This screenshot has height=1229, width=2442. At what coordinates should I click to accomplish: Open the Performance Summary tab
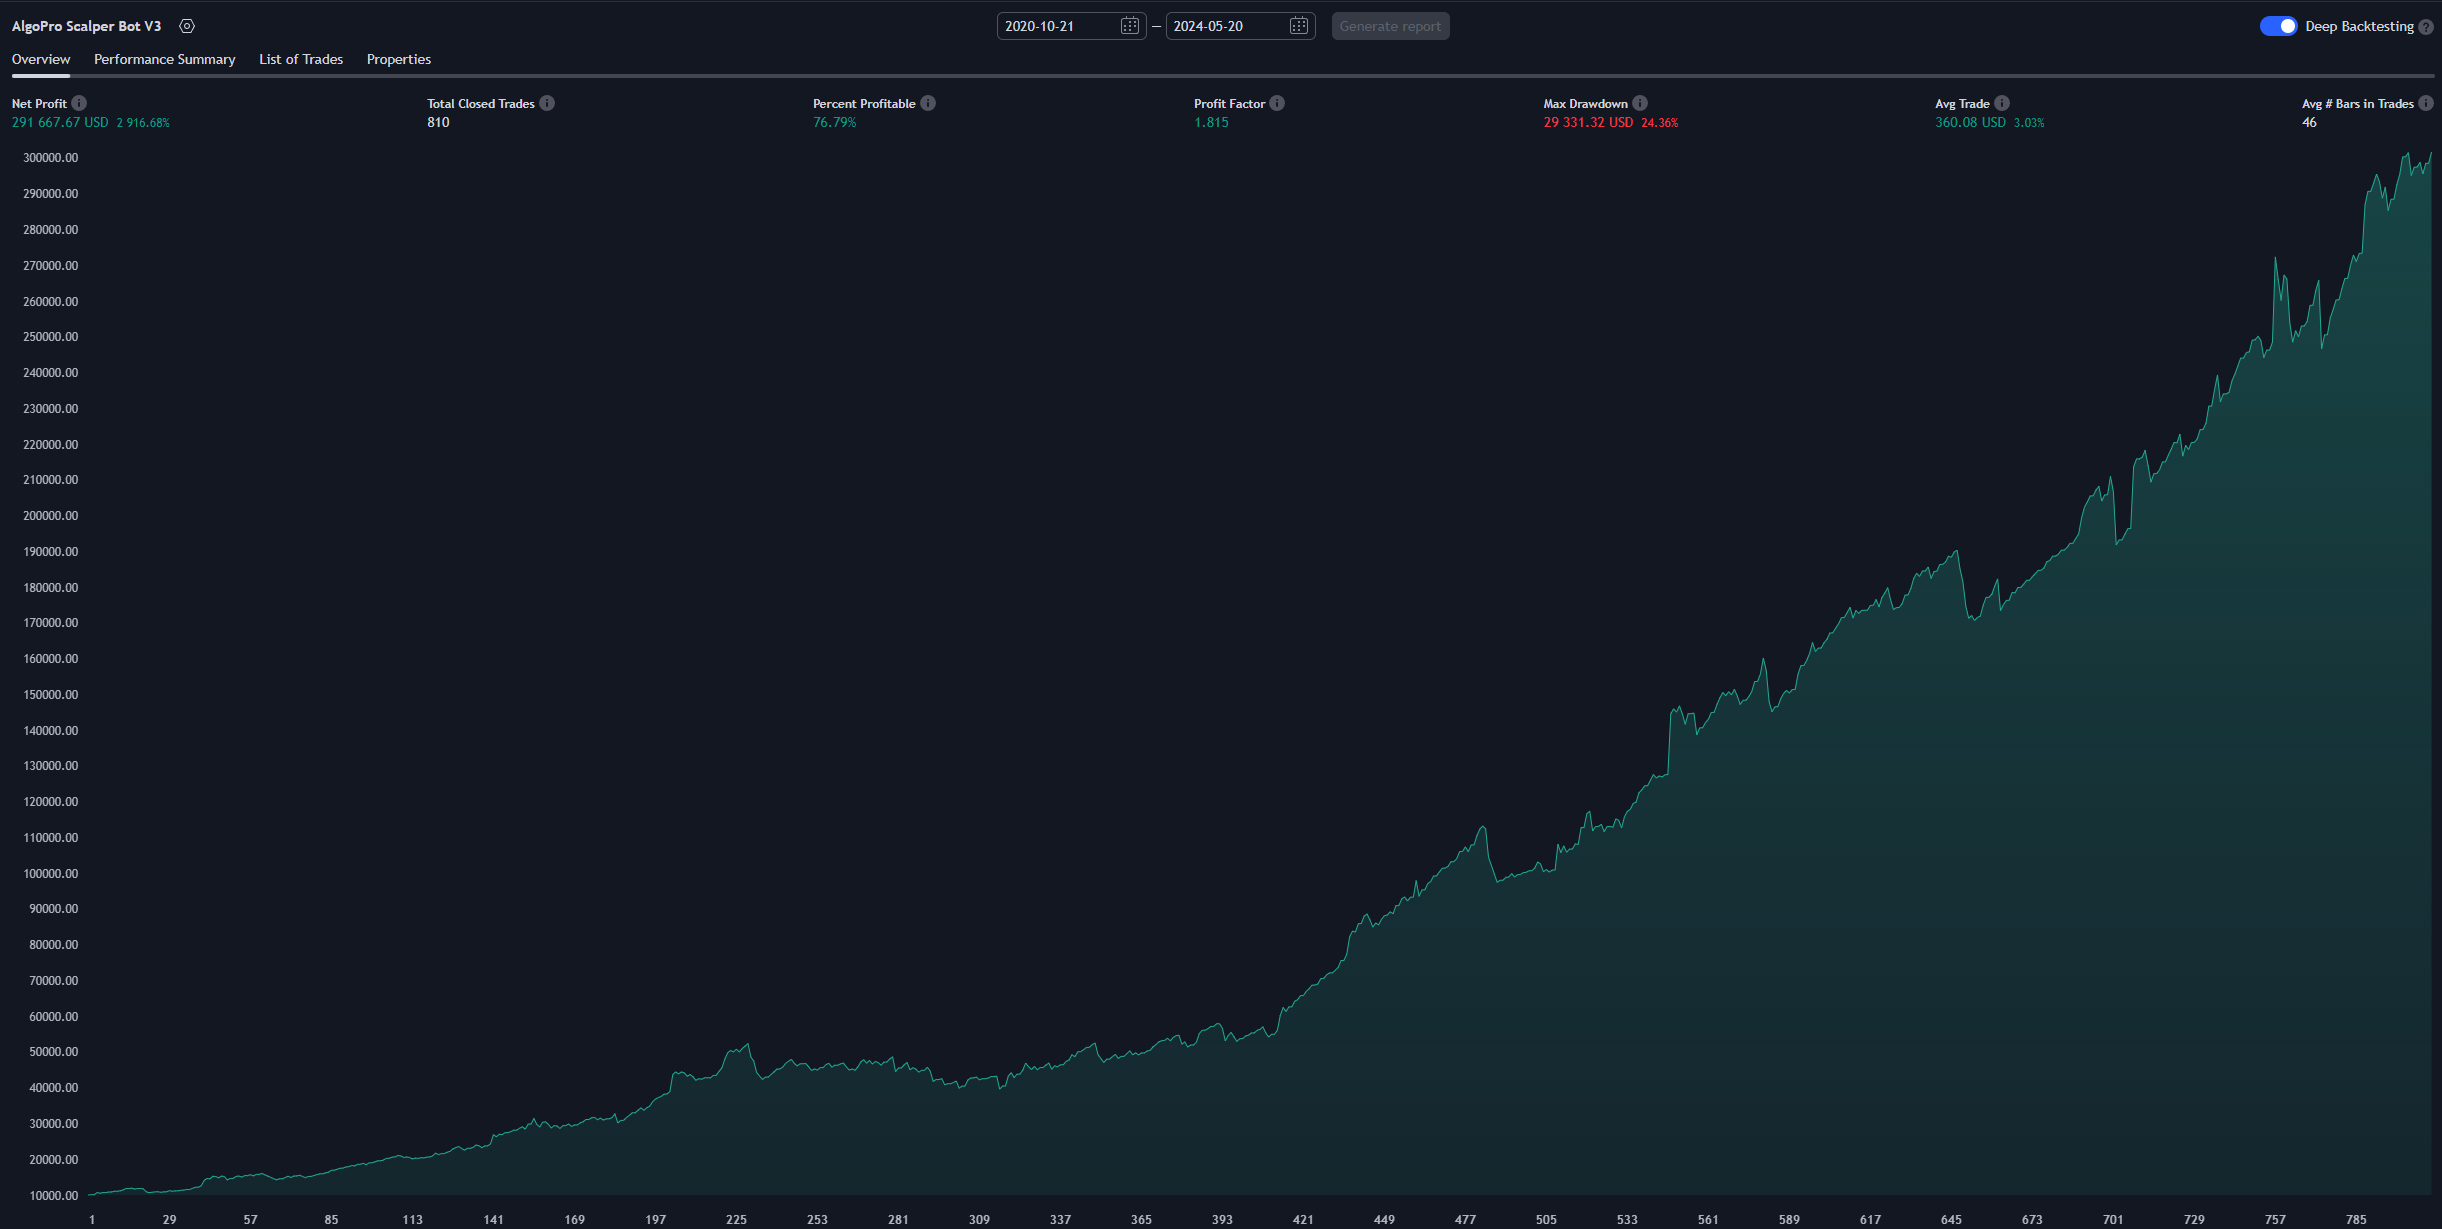coord(165,59)
